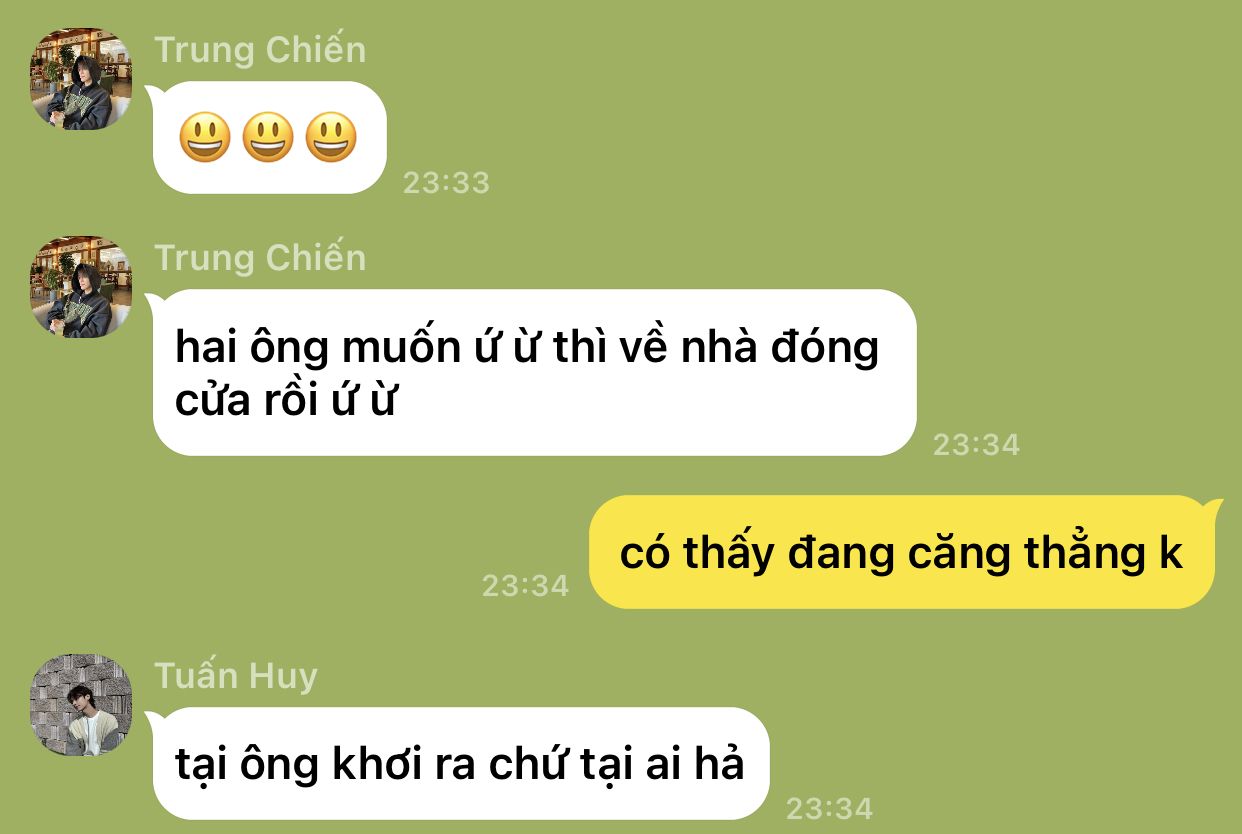
Task: Tap the 23:34 timestamp left of the yellow bubble
Action: coord(525,585)
